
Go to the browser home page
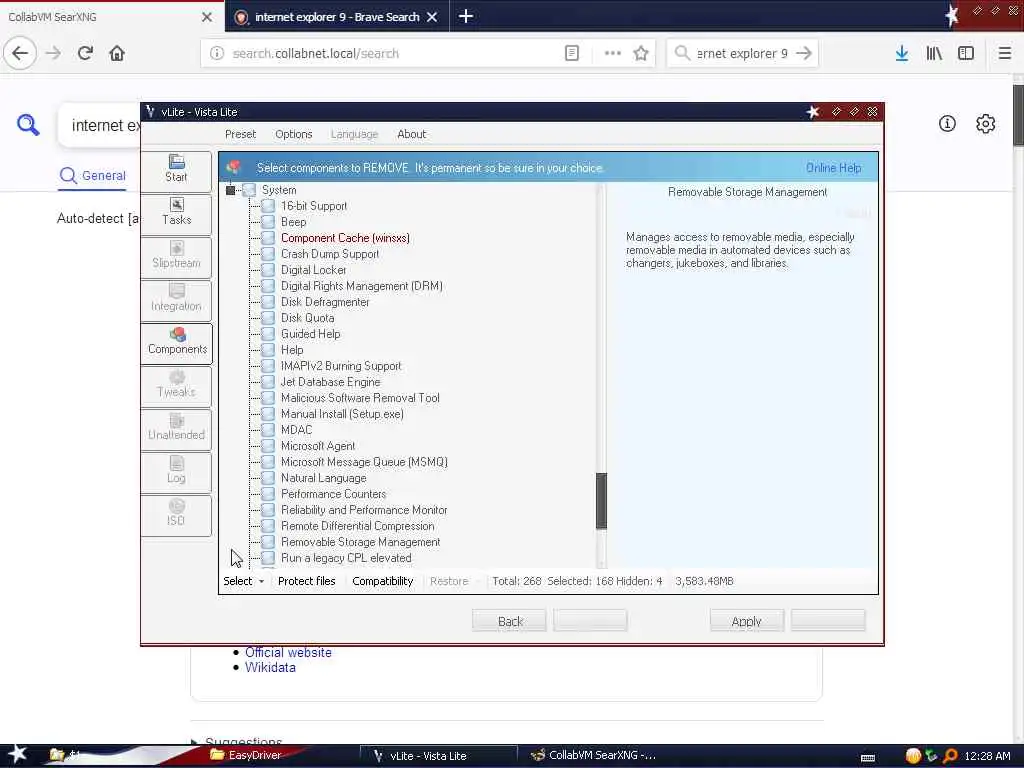tap(117, 54)
